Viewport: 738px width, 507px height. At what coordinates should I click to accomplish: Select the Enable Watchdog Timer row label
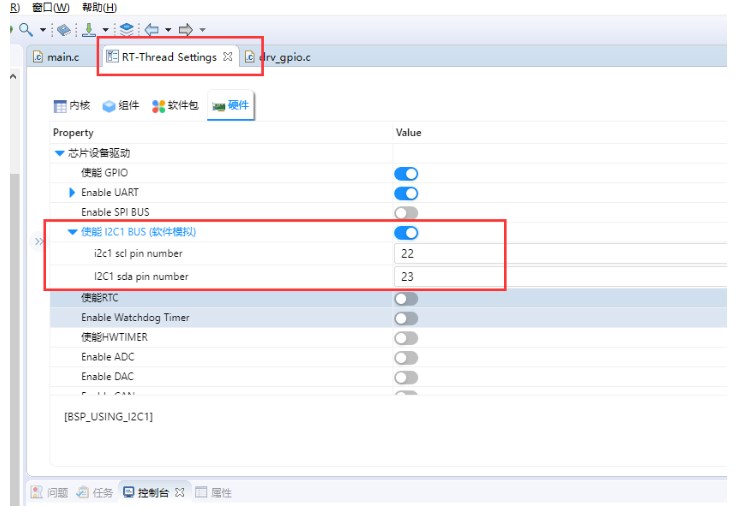(136, 317)
